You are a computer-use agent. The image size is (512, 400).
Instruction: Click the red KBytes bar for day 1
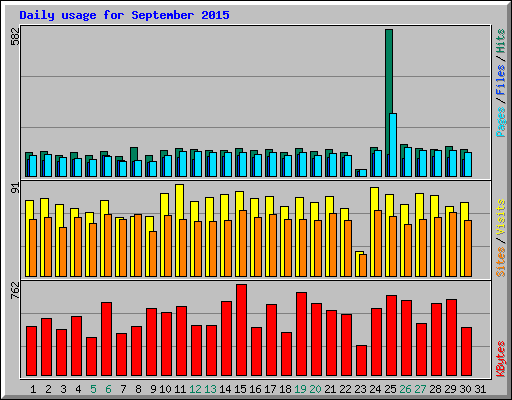(x=31, y=351)
